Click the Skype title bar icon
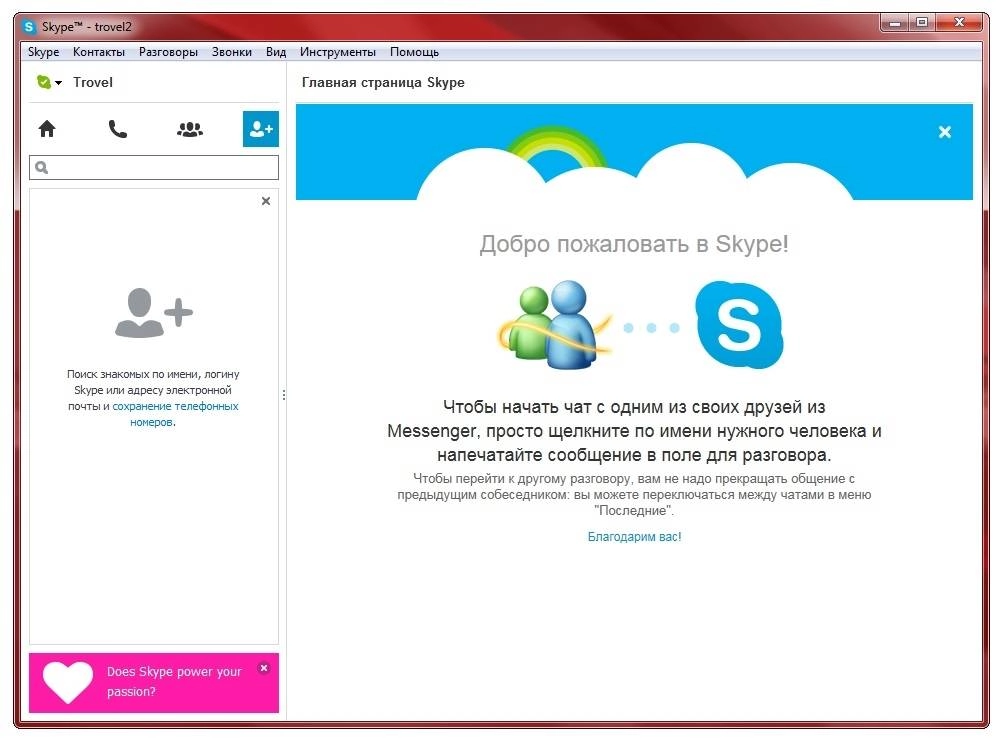Image resolution: width=1007 pixels, height=748 pixels. tap(29, 27)
